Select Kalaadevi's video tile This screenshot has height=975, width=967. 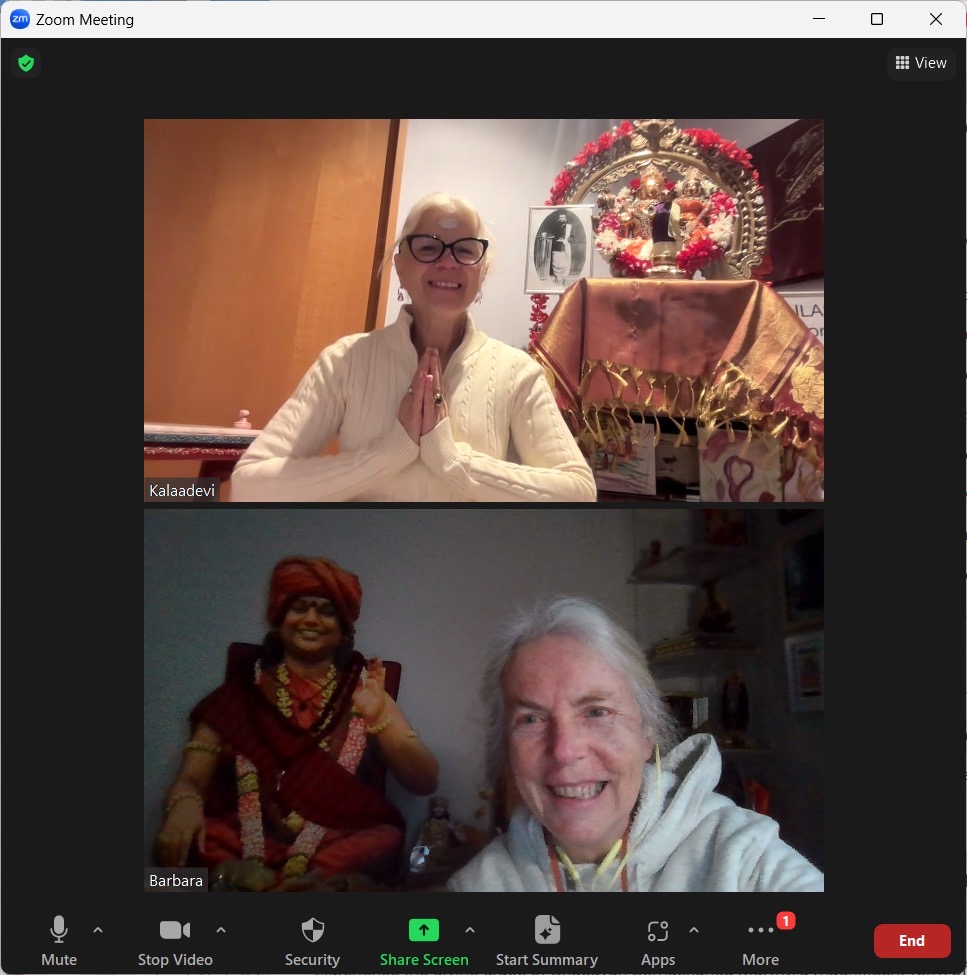coord(483,310)
